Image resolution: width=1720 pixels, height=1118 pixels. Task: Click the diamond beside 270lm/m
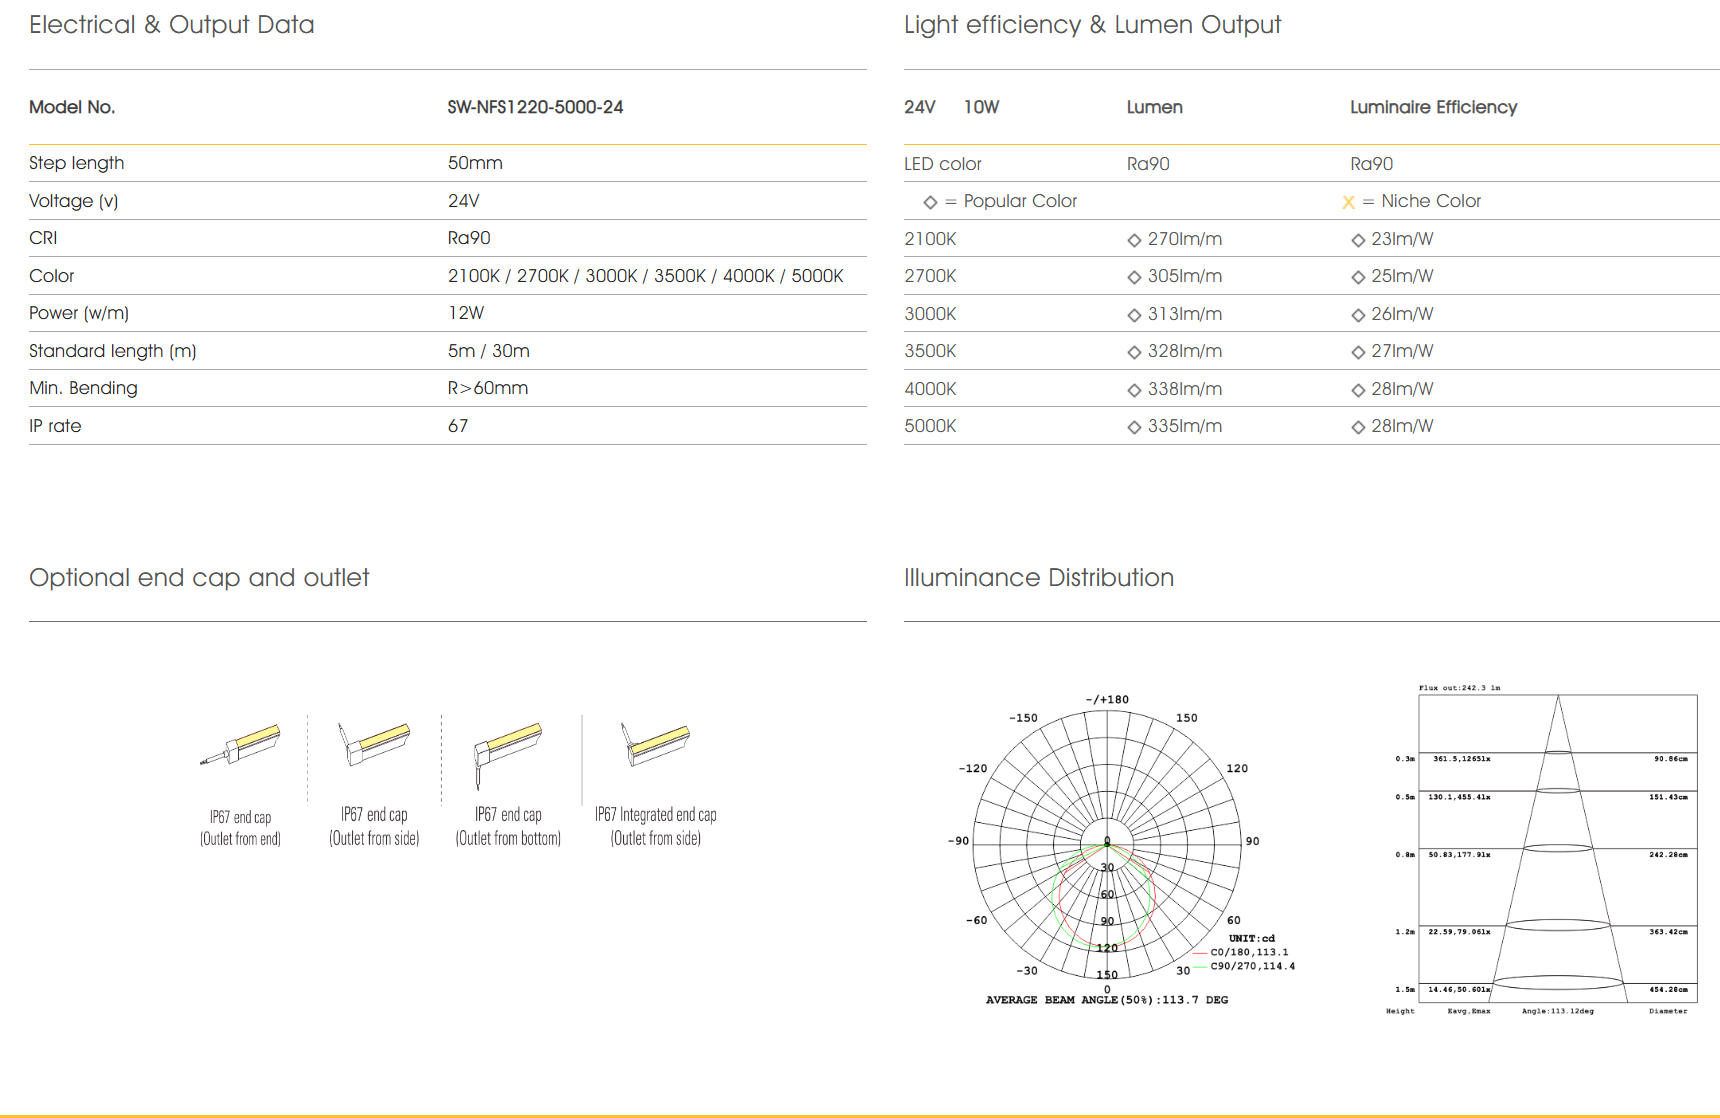[x=1134, y=240]
